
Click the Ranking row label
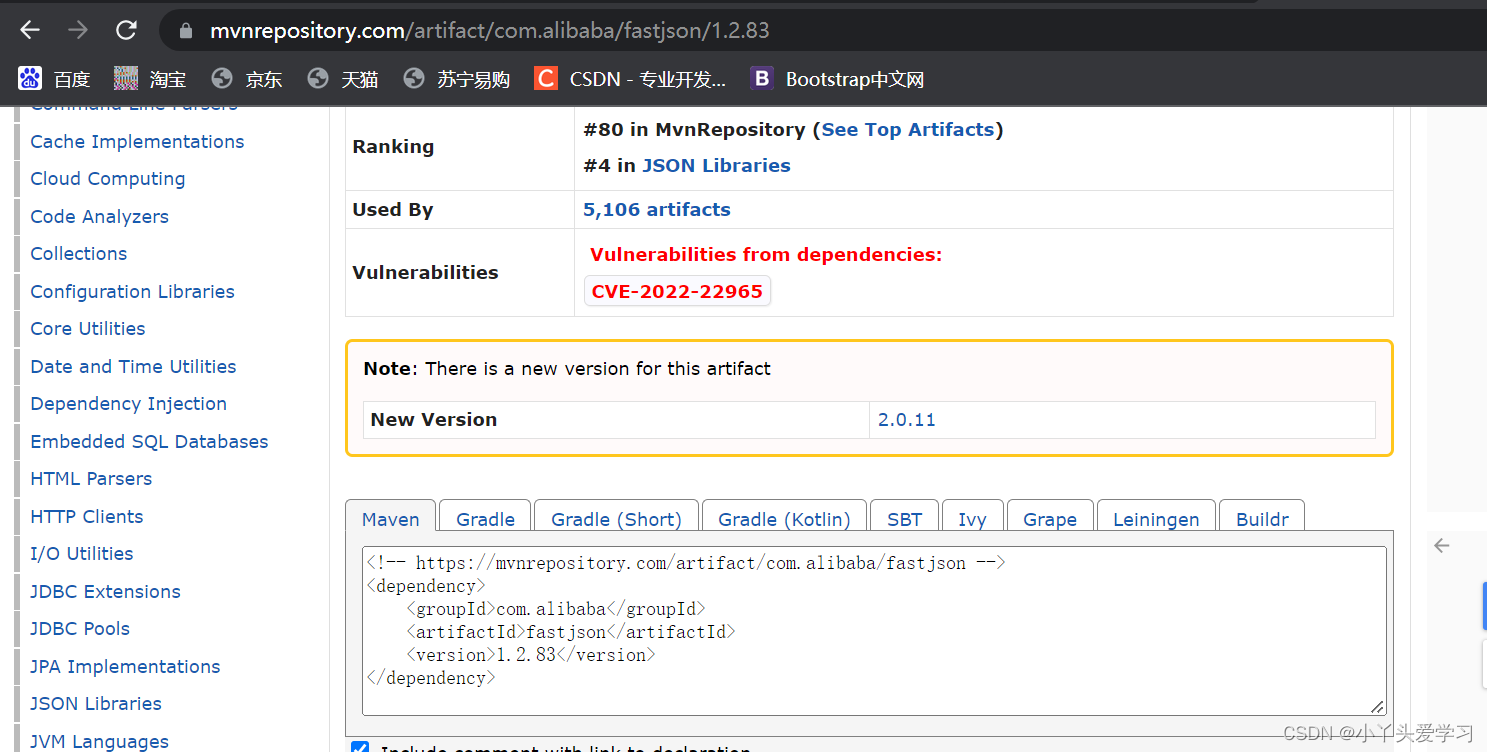pos(393,146)
